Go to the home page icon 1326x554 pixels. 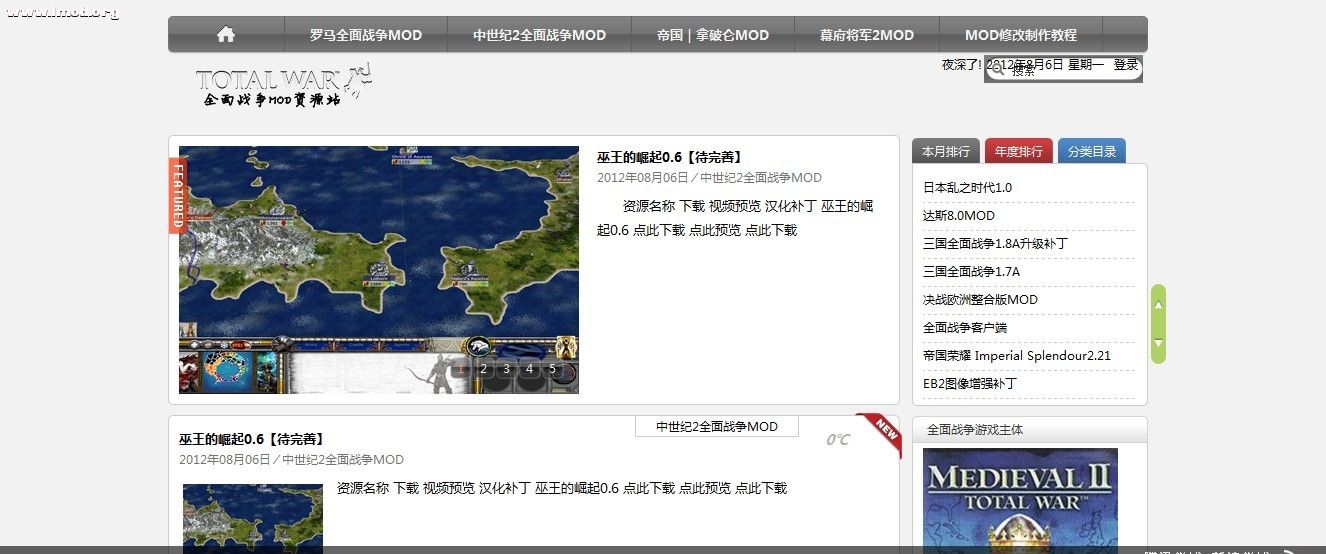pos(226,34)
